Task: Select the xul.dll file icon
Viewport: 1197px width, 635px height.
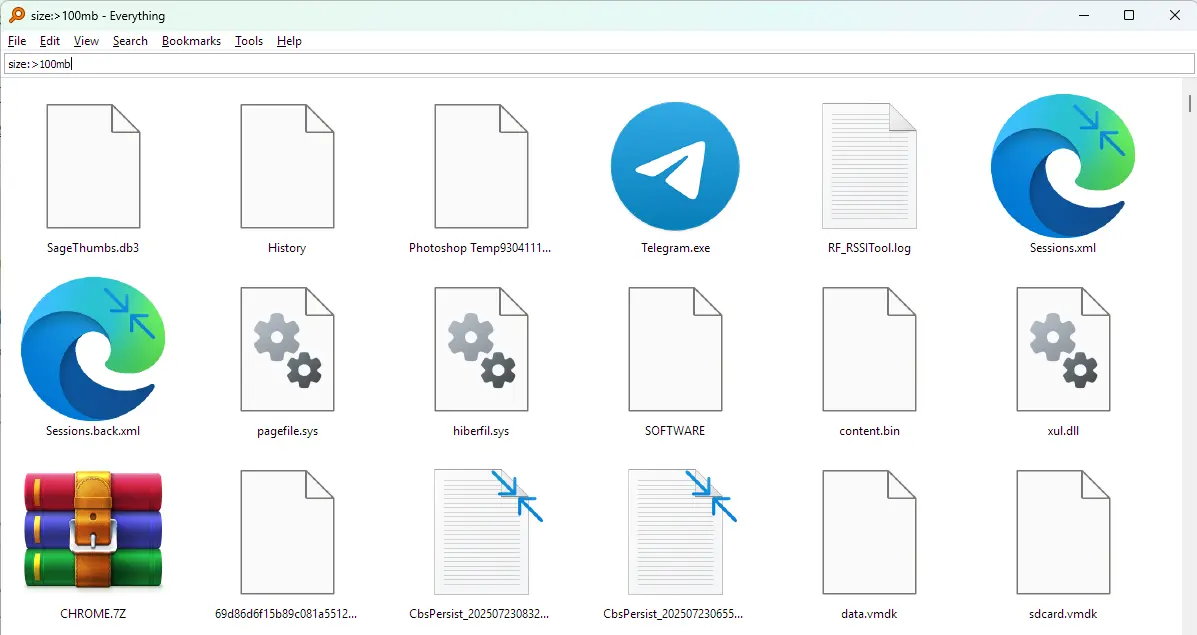Action: click(1063, 350)
